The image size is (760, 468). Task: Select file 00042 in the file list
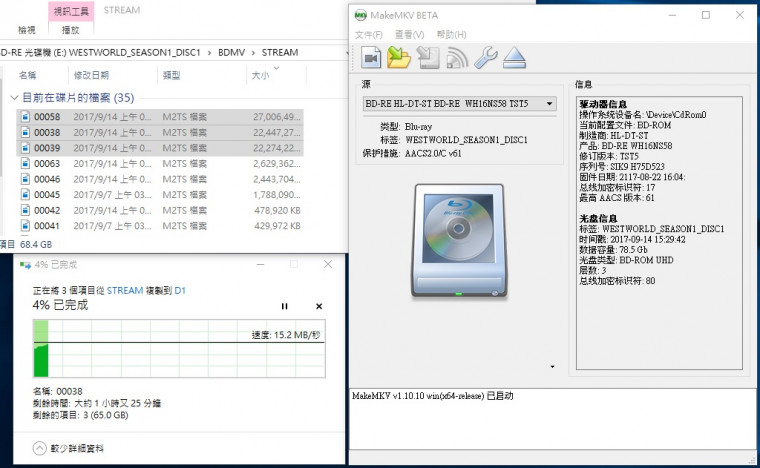[x=160, y=210]
